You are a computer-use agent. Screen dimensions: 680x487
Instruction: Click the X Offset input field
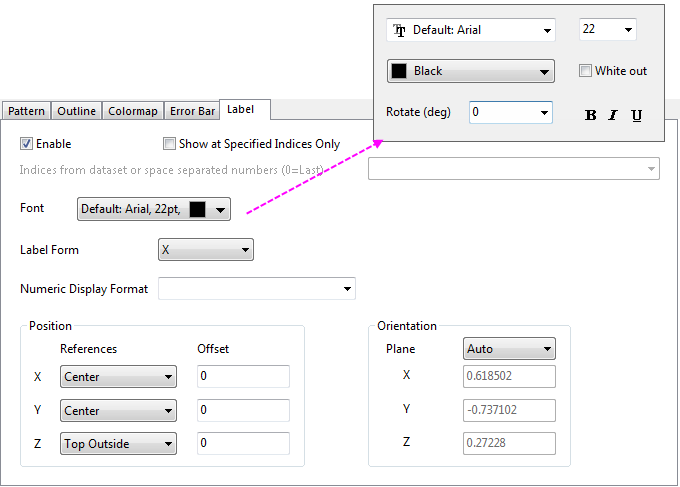pos(243,377)
